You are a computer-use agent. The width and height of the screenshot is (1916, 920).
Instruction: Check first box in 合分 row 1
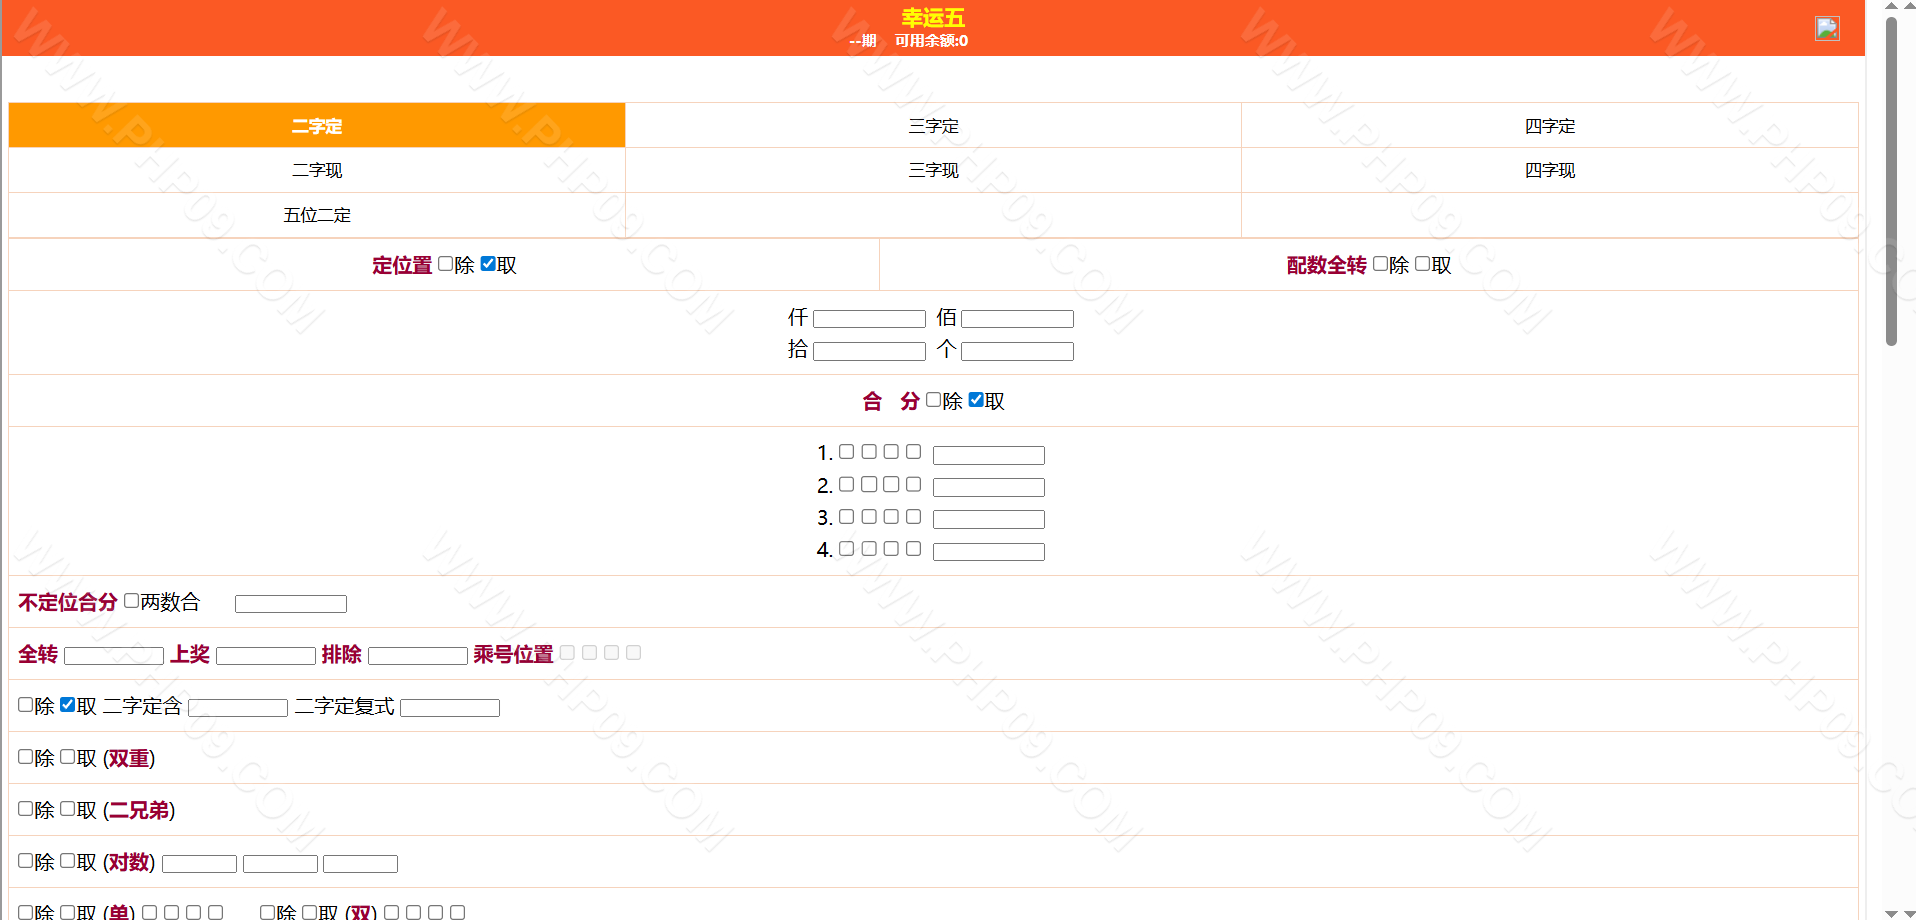point(846,452)
